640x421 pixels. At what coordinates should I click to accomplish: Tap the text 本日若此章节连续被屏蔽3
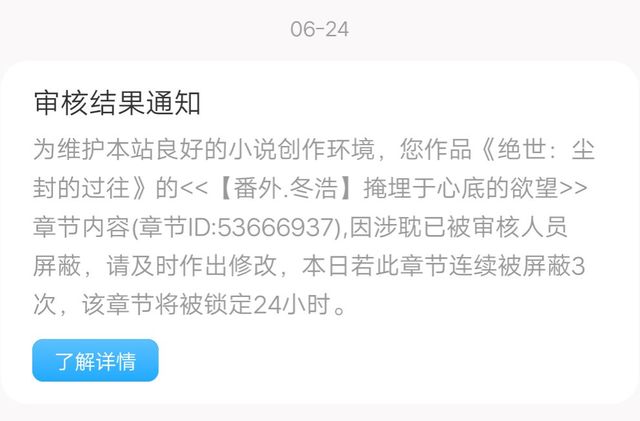click(444, 265)
